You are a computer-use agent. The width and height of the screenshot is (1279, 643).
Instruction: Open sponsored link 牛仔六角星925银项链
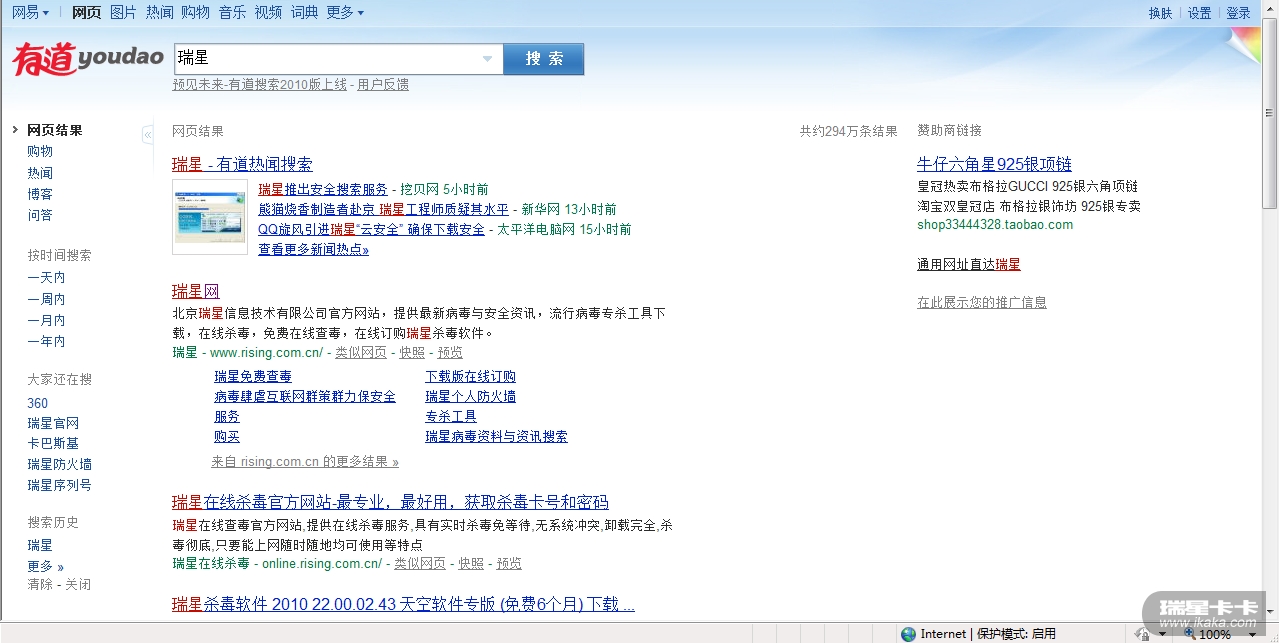[x=994, y=164]
